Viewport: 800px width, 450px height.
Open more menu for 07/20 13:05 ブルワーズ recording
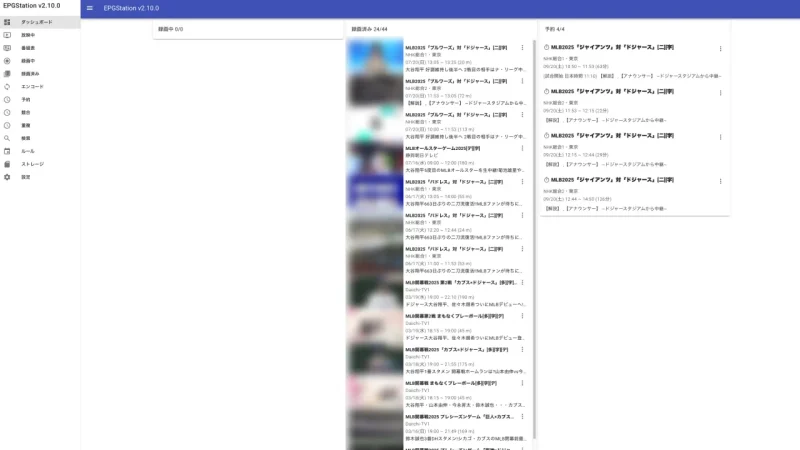[x=522, y=47]
